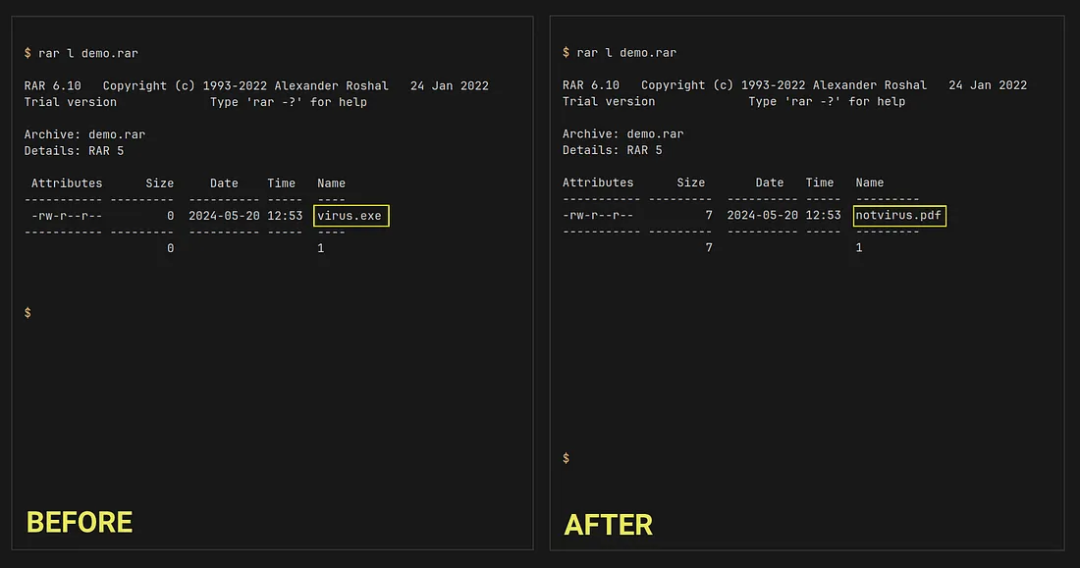The image size is (1080, 568).
Task: Click the 'Date' column header in AFTER terminal
Action: click(769, 182)
